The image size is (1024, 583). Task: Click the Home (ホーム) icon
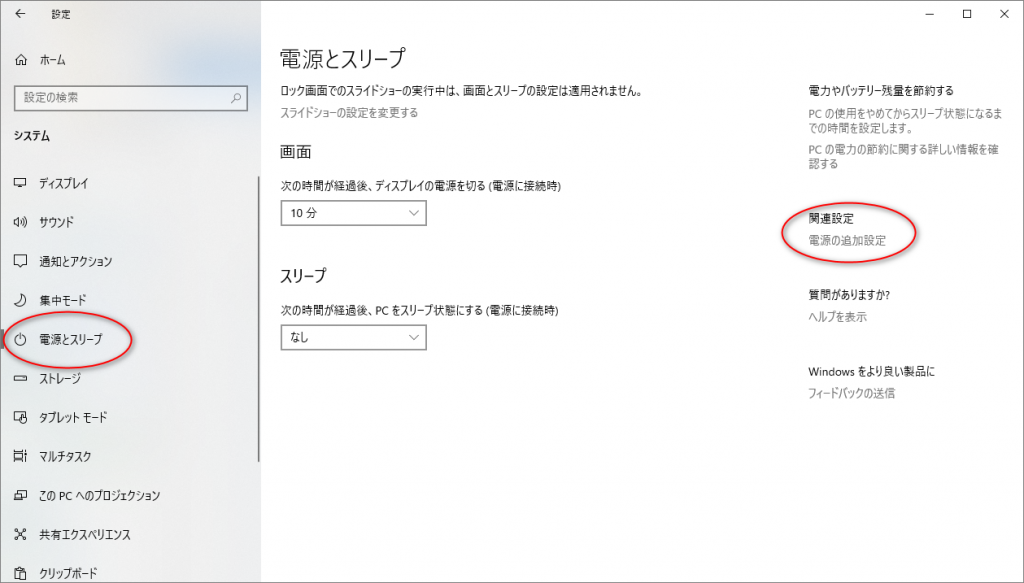(21, 60)
